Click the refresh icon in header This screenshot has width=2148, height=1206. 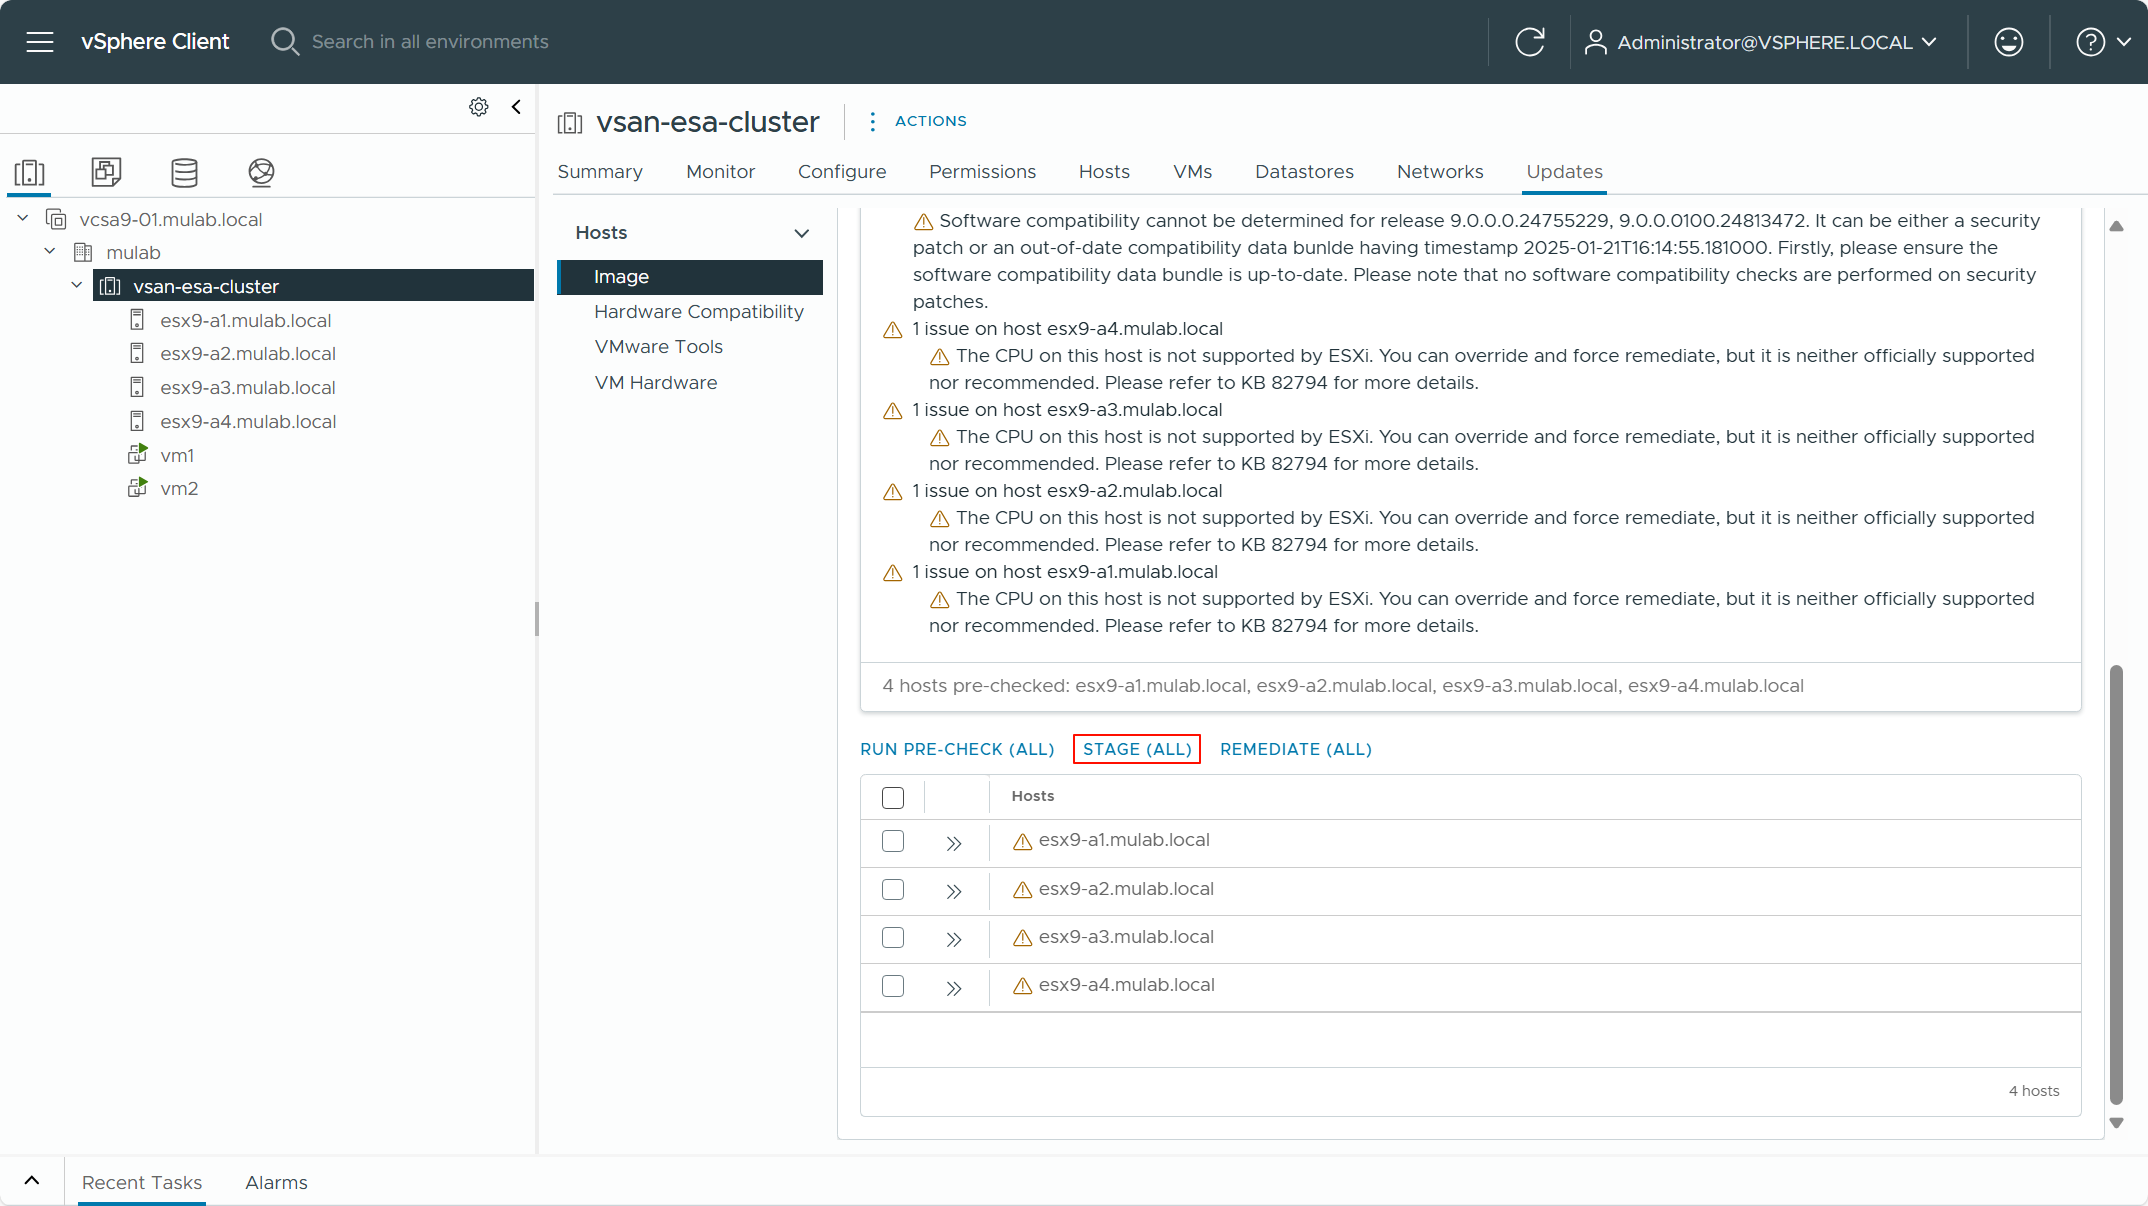tap(1529, 42)
